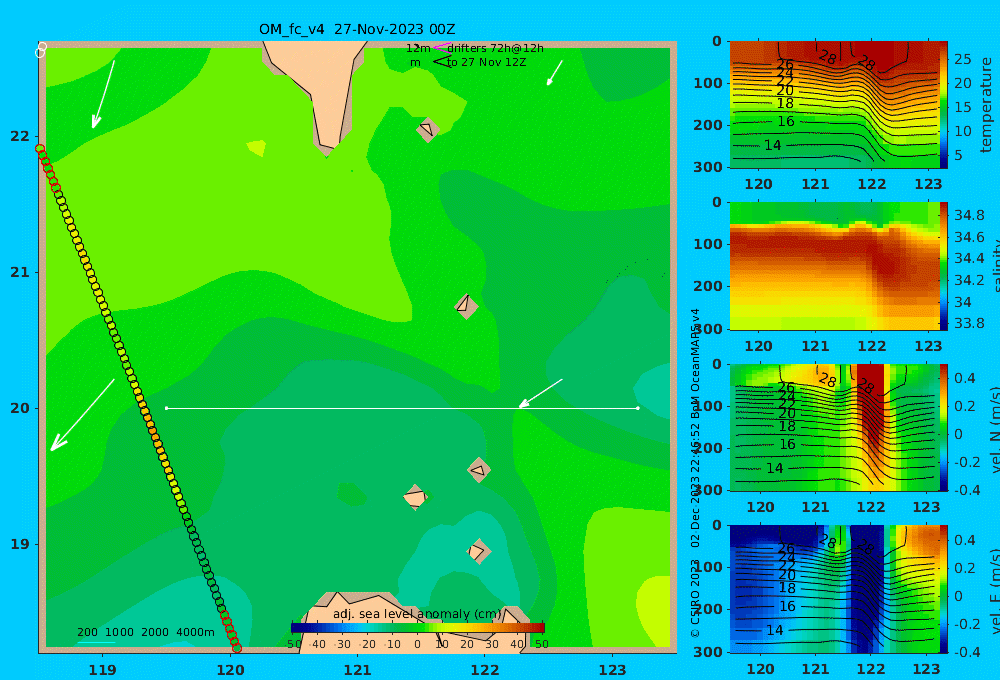Click the red track circle at bottom near 120E
This screenshot has width=1000, height=680.
[237, 648]
